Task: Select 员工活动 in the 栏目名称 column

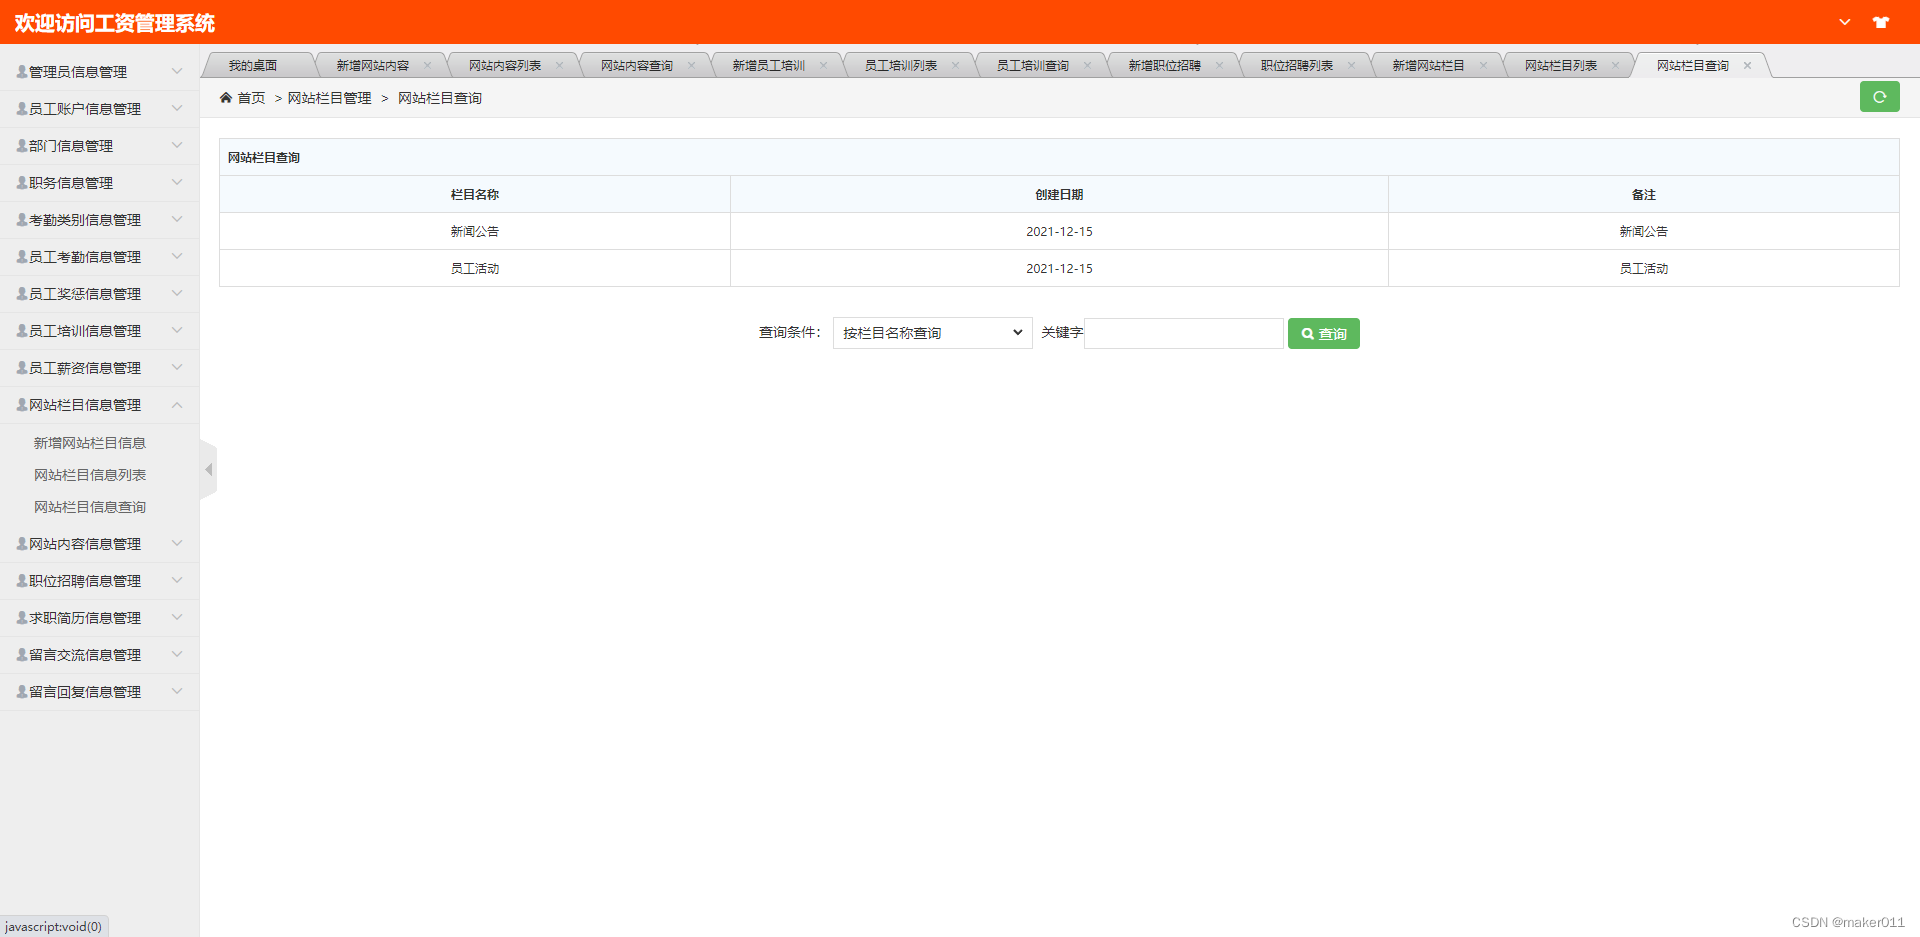Action: coord(475,269)
